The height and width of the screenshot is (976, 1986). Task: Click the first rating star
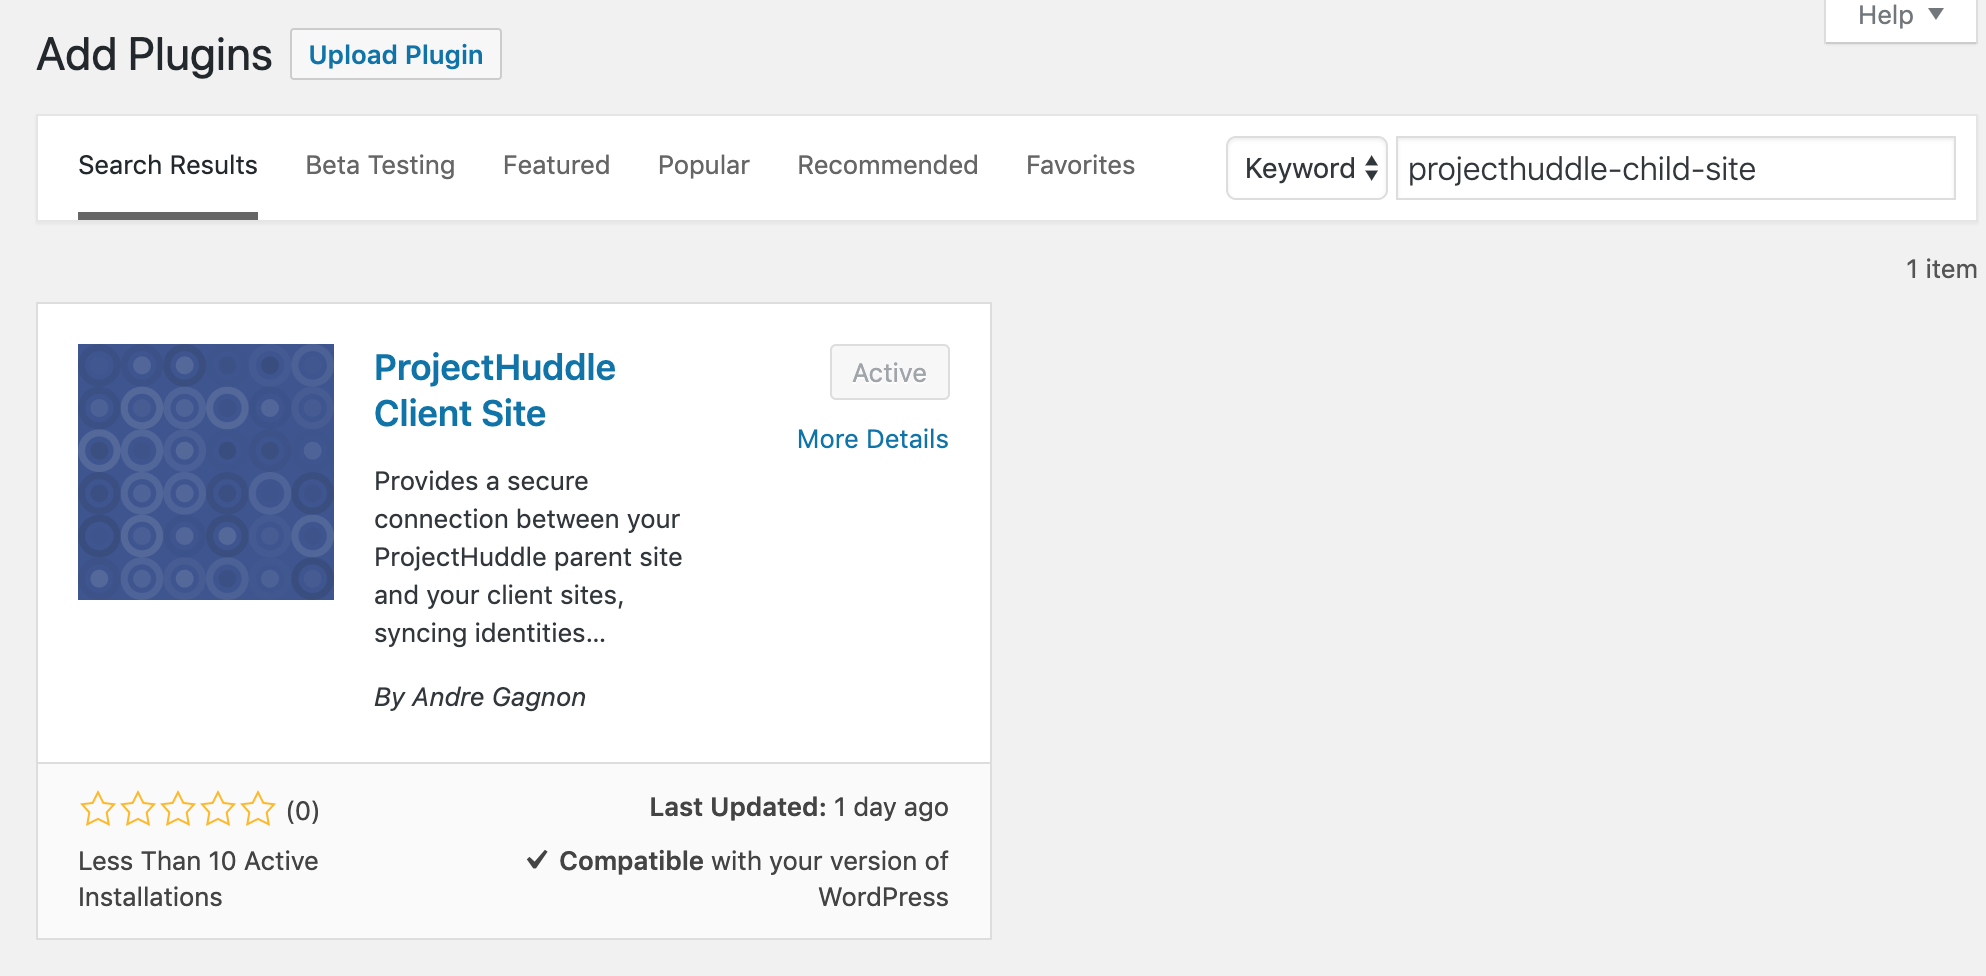tap(98, 809)
